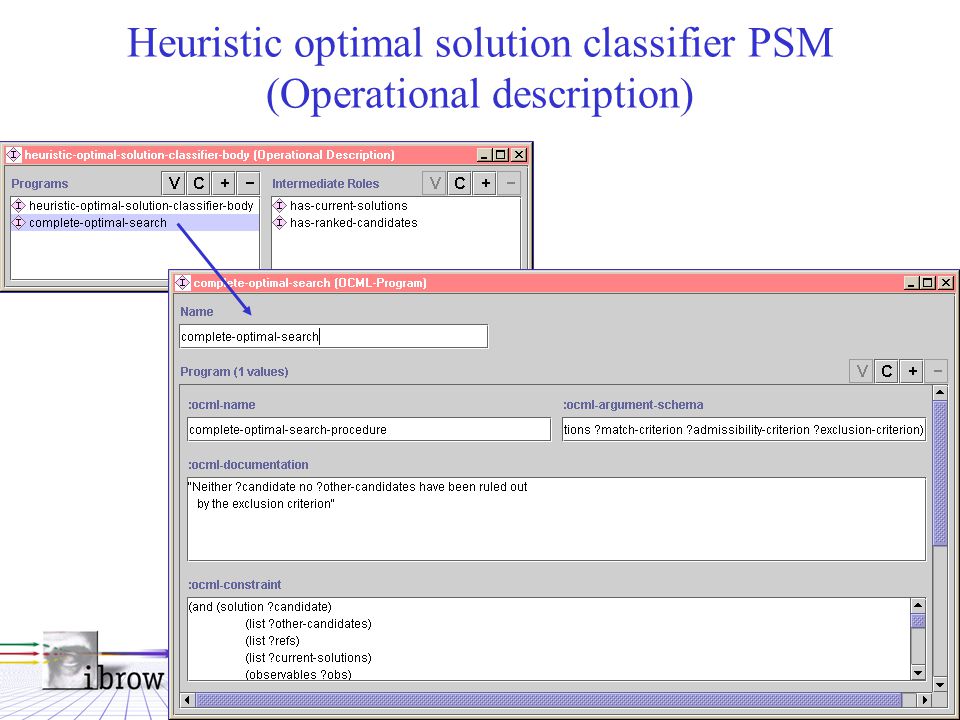Click '(list ?other-candidates)' line in constraint
The height and width of the screenshot is (720, 960).
(x=308, y=624)
